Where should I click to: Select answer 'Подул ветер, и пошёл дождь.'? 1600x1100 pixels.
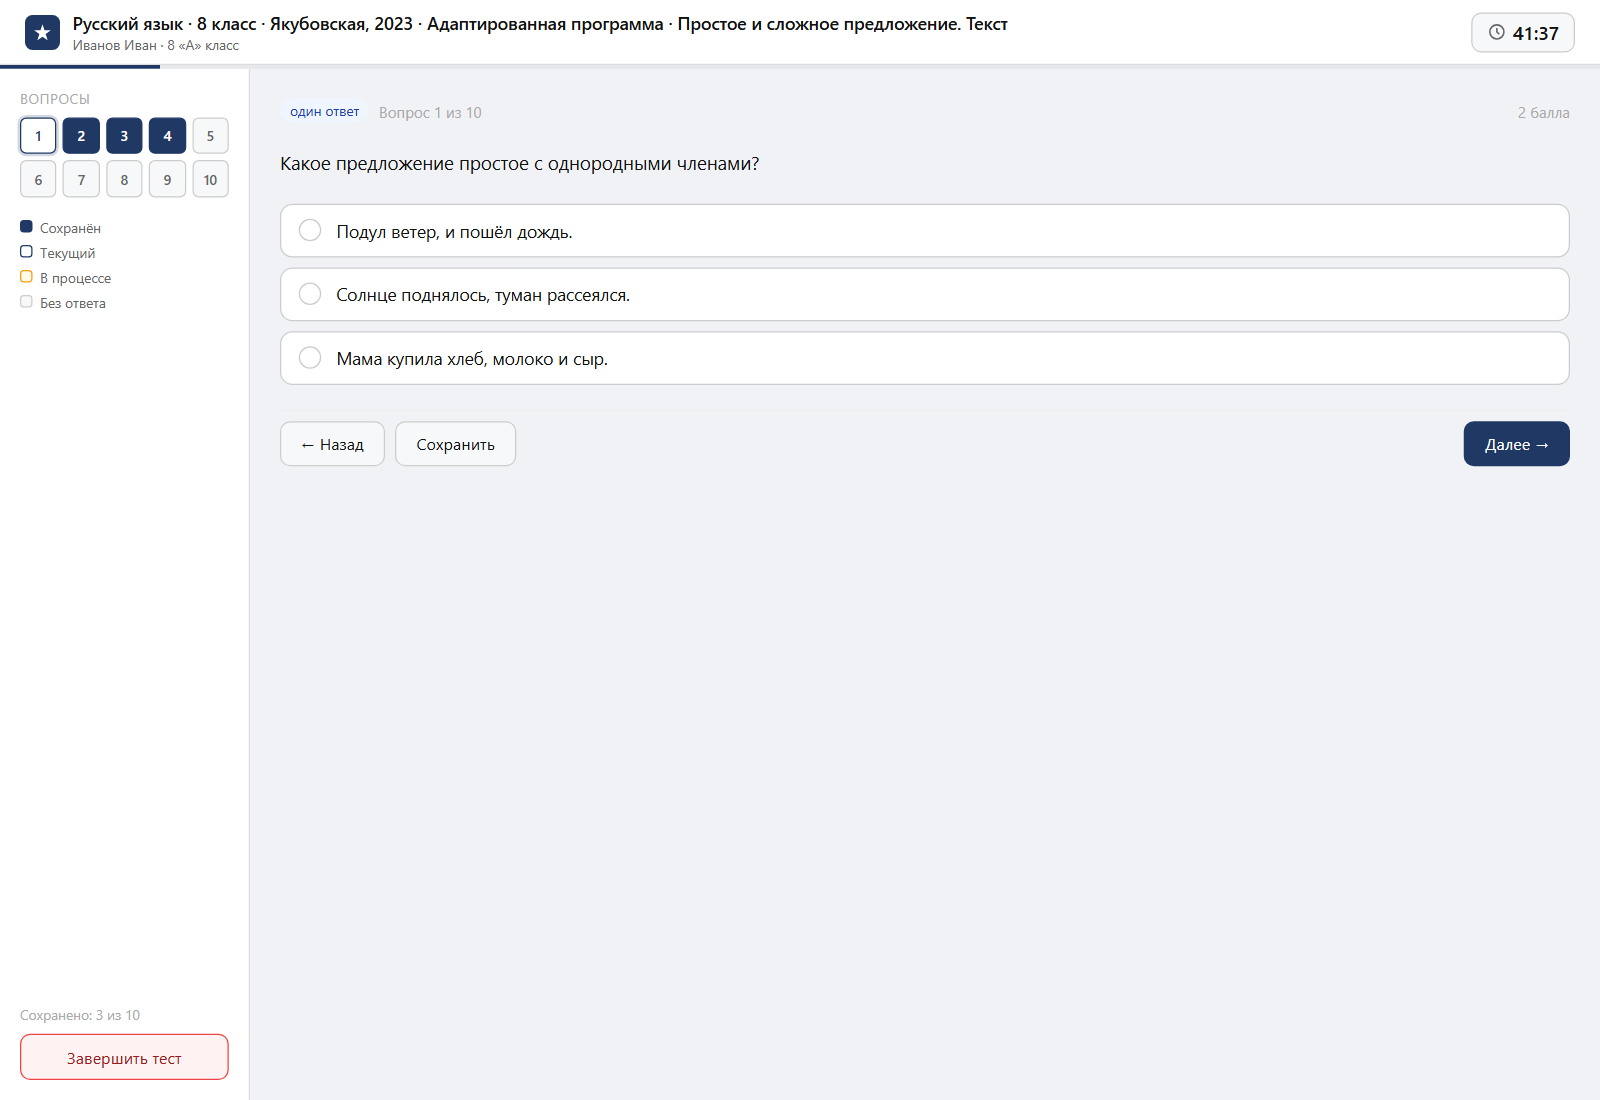pyautogui.click(x=924, y=231)
